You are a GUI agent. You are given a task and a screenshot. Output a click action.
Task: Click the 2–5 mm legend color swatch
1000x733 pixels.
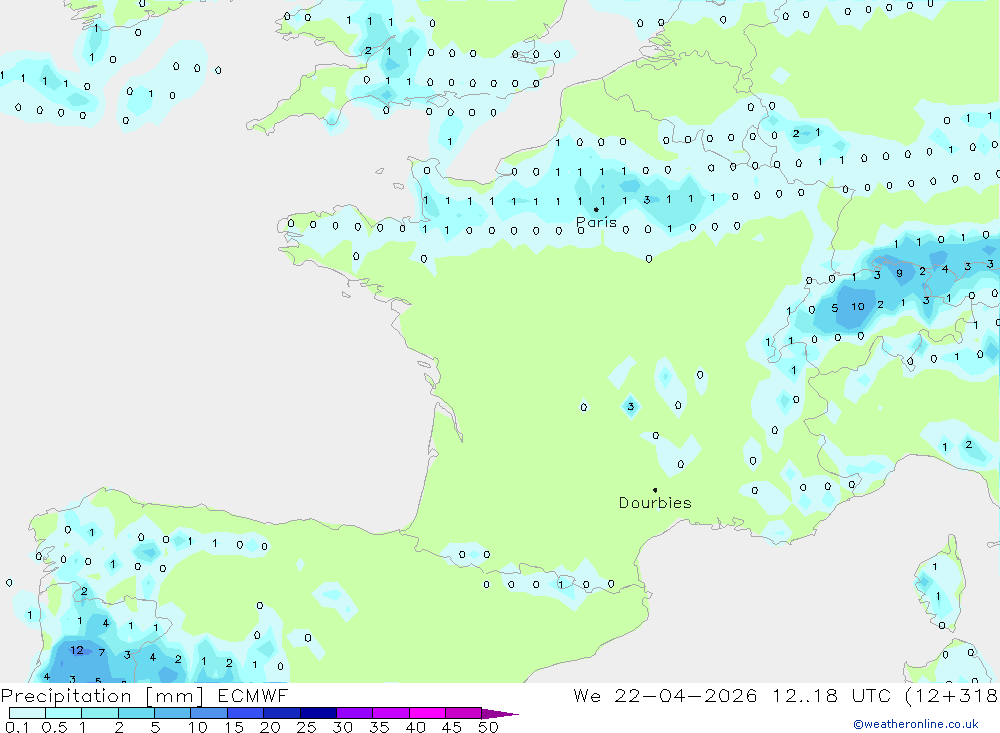tap(136, 713)
